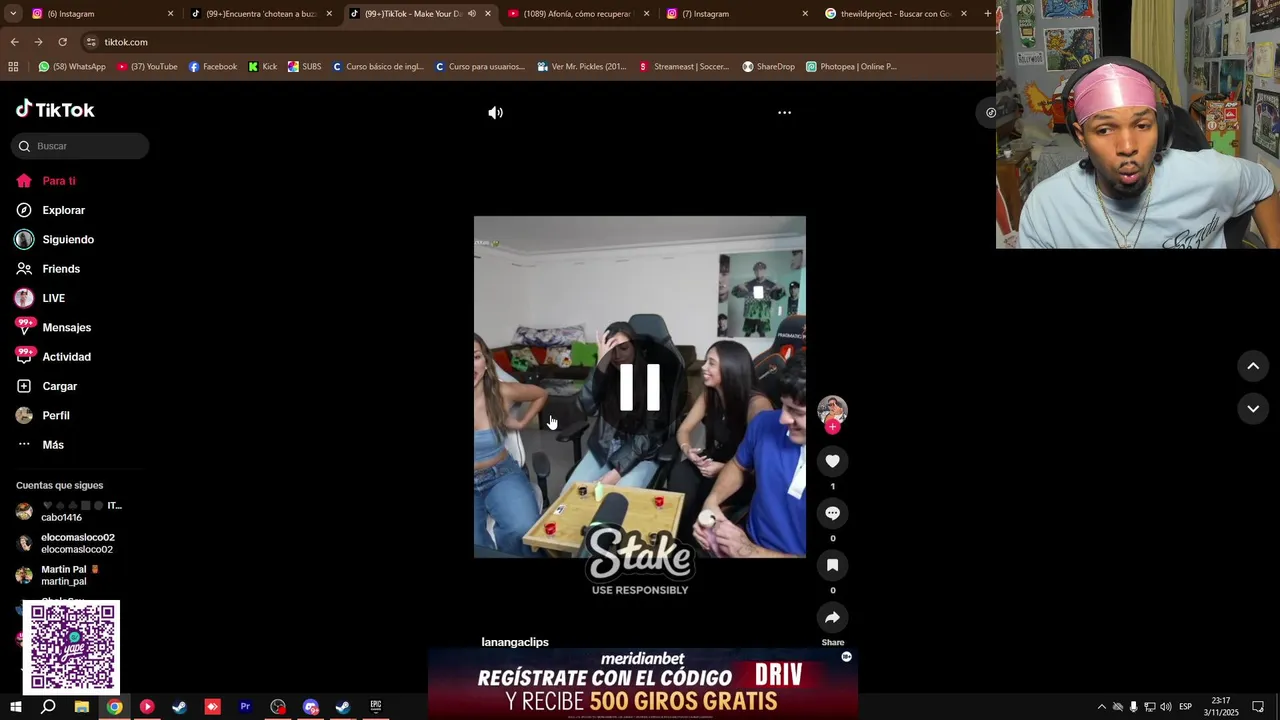Switch to the first Instagram tab
1280x720 pixels.
pyautogui.click(x=100, y=14)
